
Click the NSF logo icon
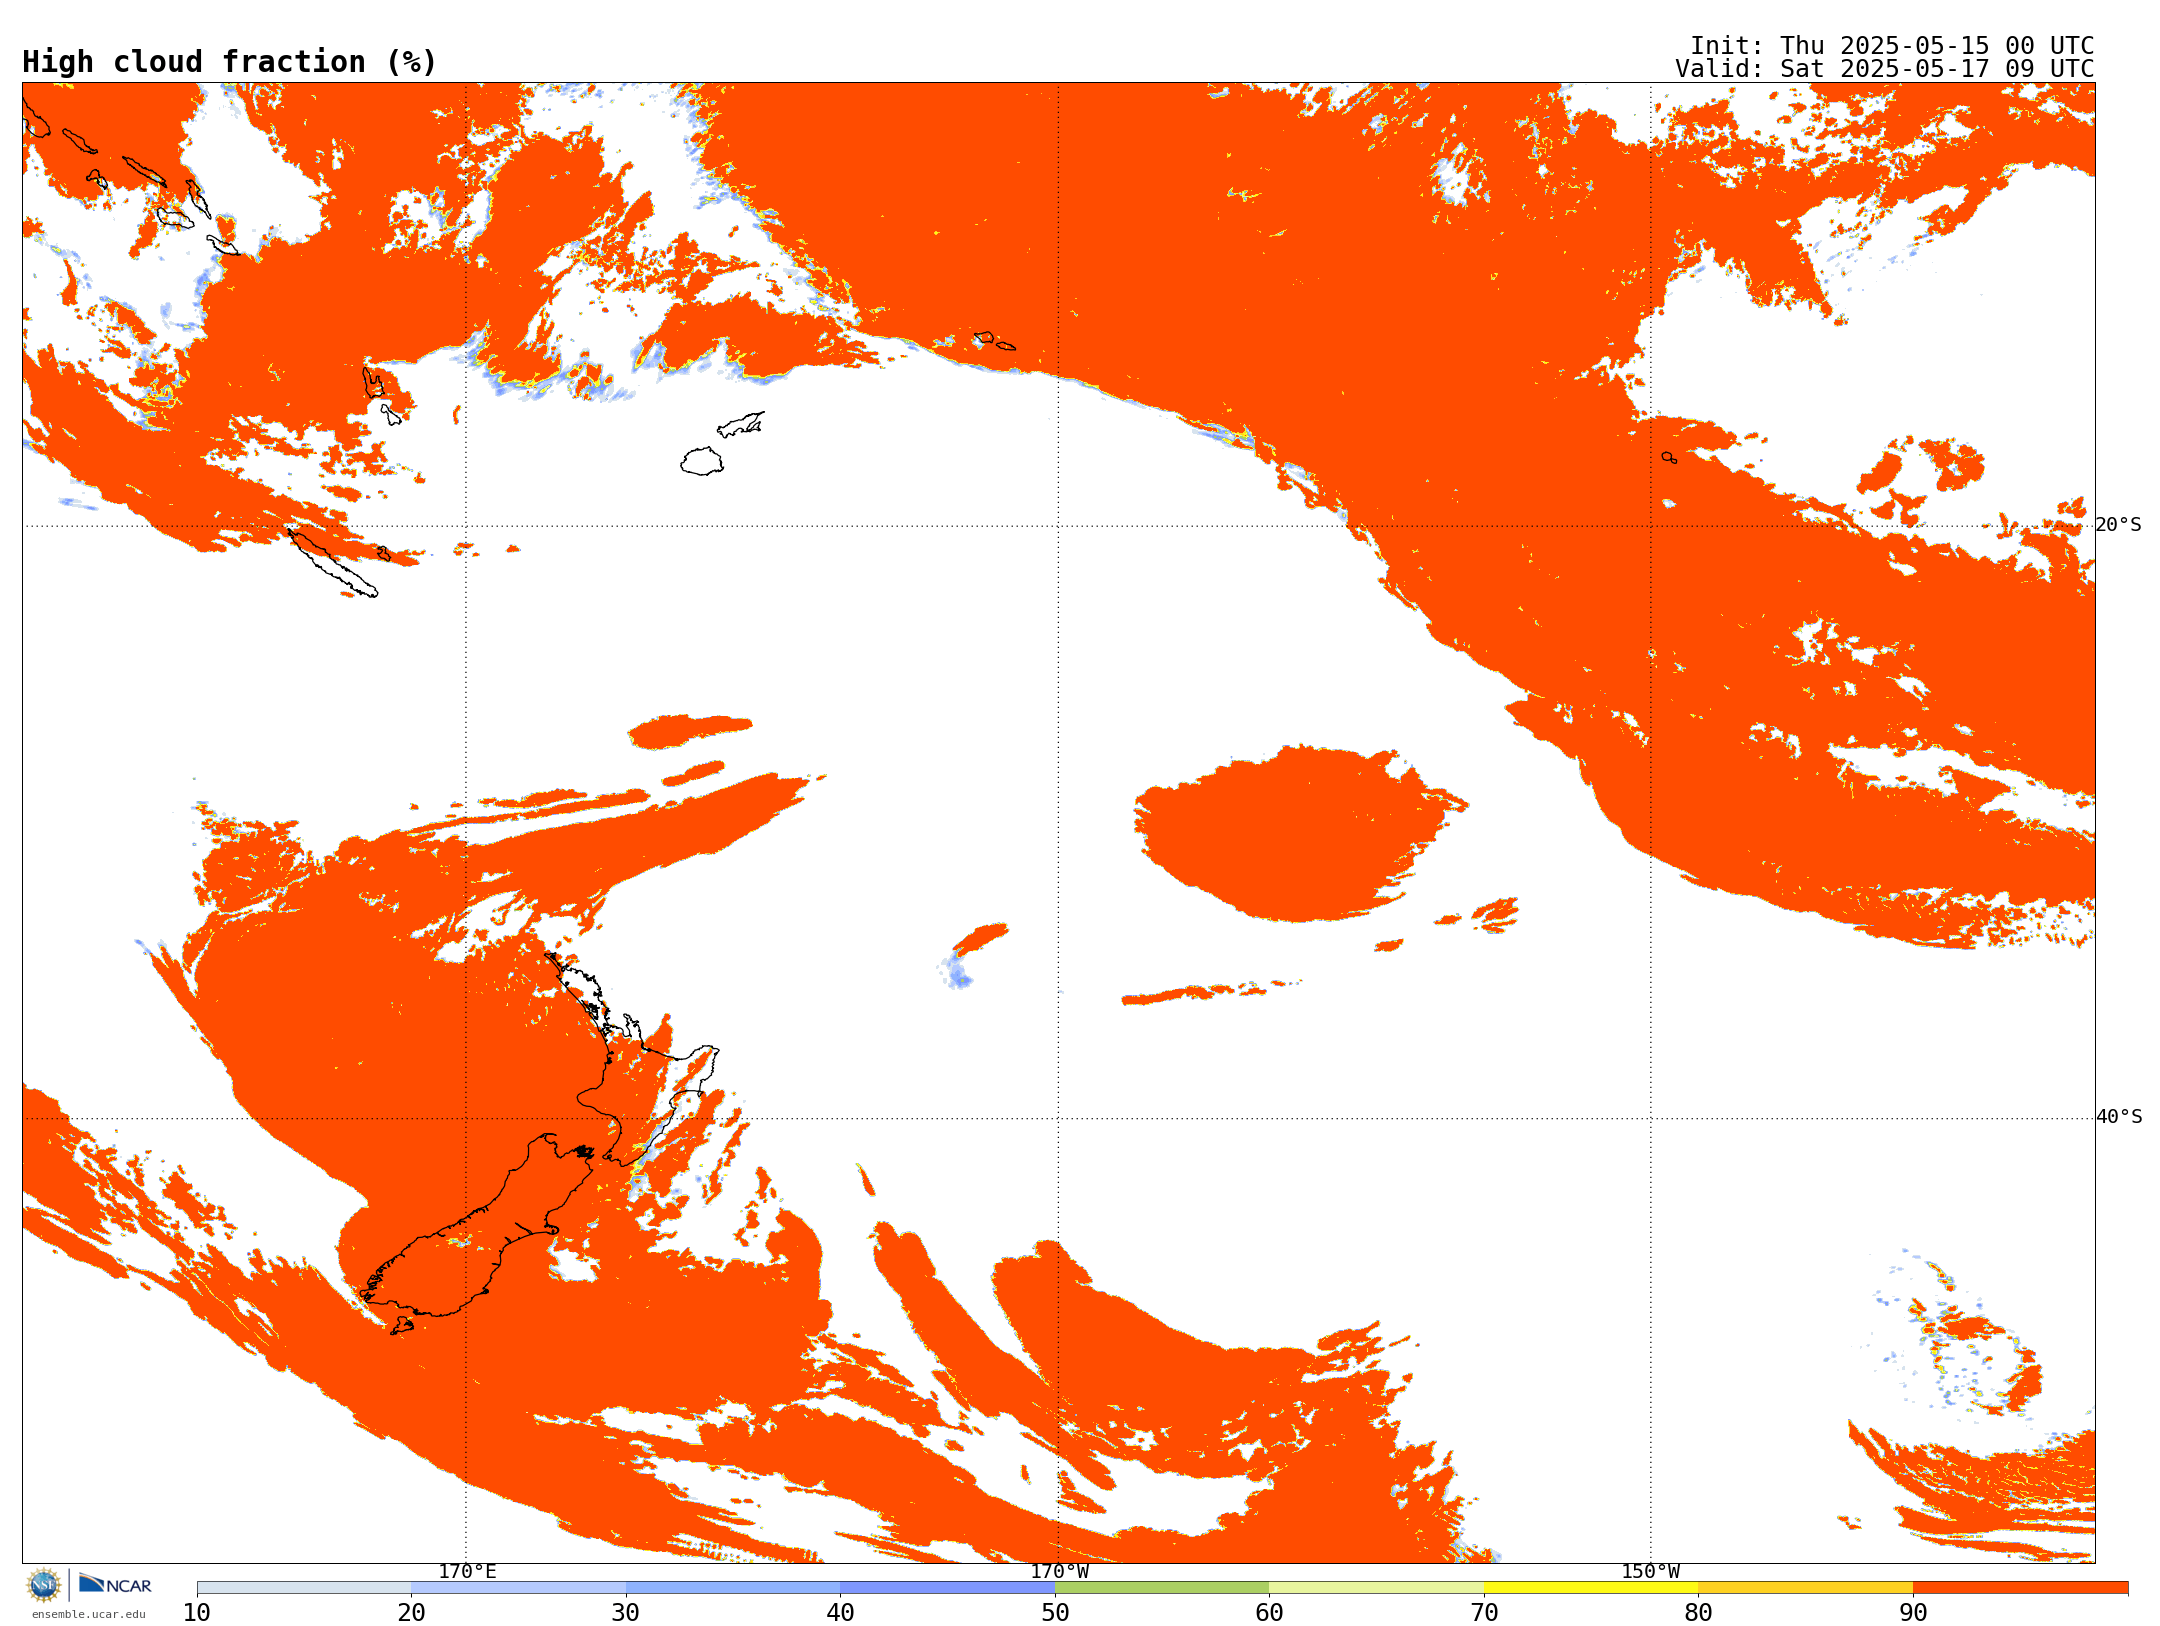44,1585
